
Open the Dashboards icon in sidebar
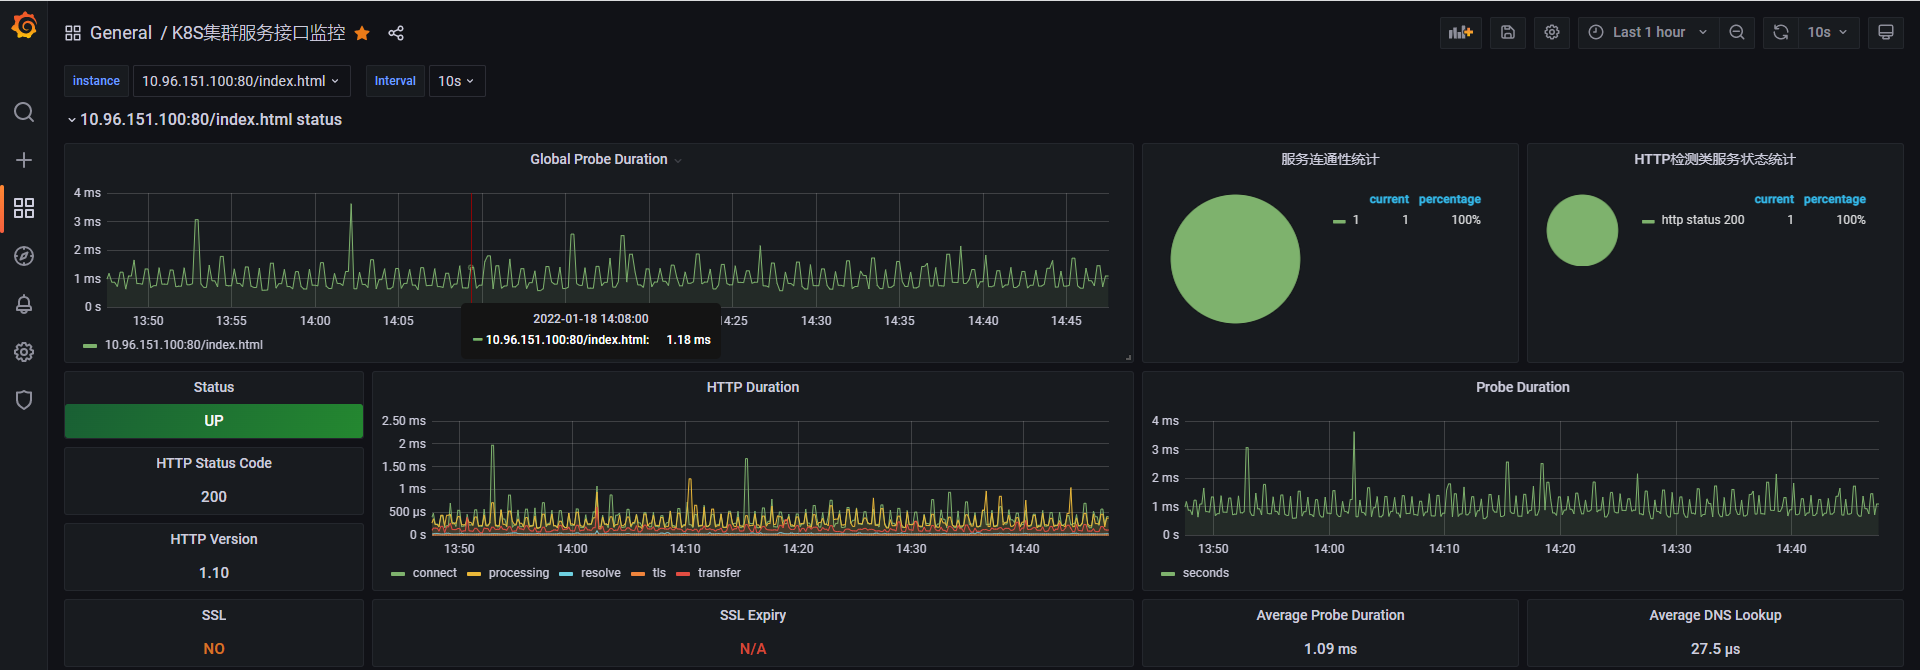[x=24, y=208]
